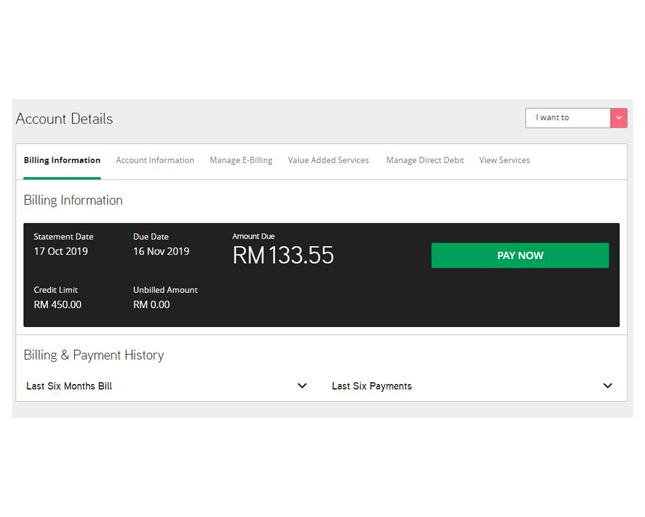Open the red 'I want to' dropdown arrow
The image size is (645, 517).
[x=619, y=118]
